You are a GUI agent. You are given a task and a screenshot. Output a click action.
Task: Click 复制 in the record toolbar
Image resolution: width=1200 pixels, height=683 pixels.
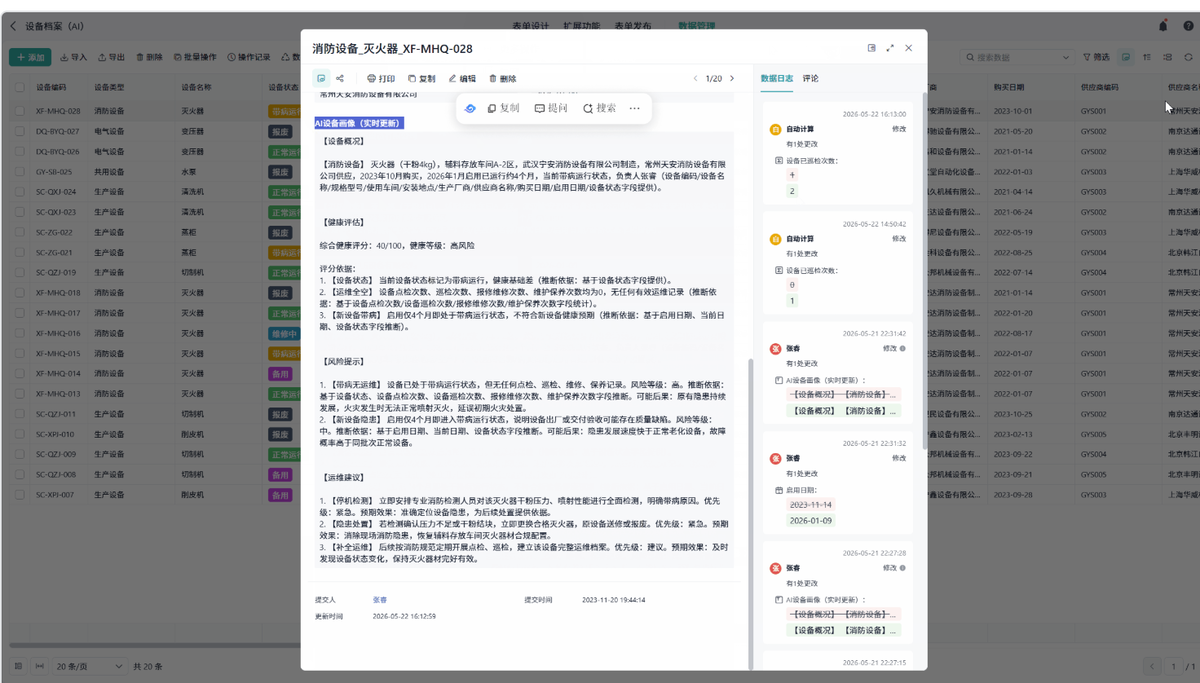(x=421, y=78)
